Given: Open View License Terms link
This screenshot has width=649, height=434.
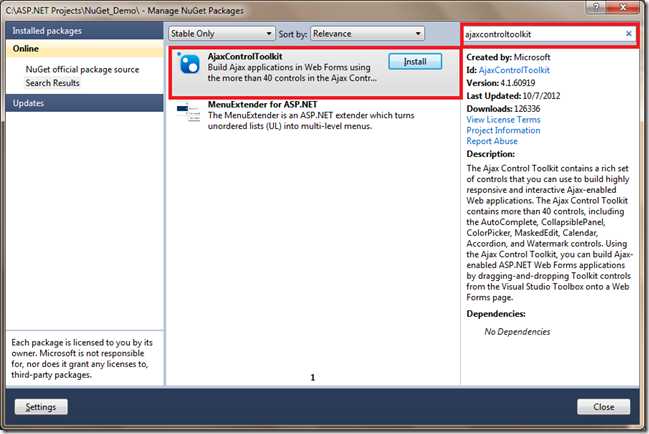Looking at the screenshot, I should [x=503, y=120].
